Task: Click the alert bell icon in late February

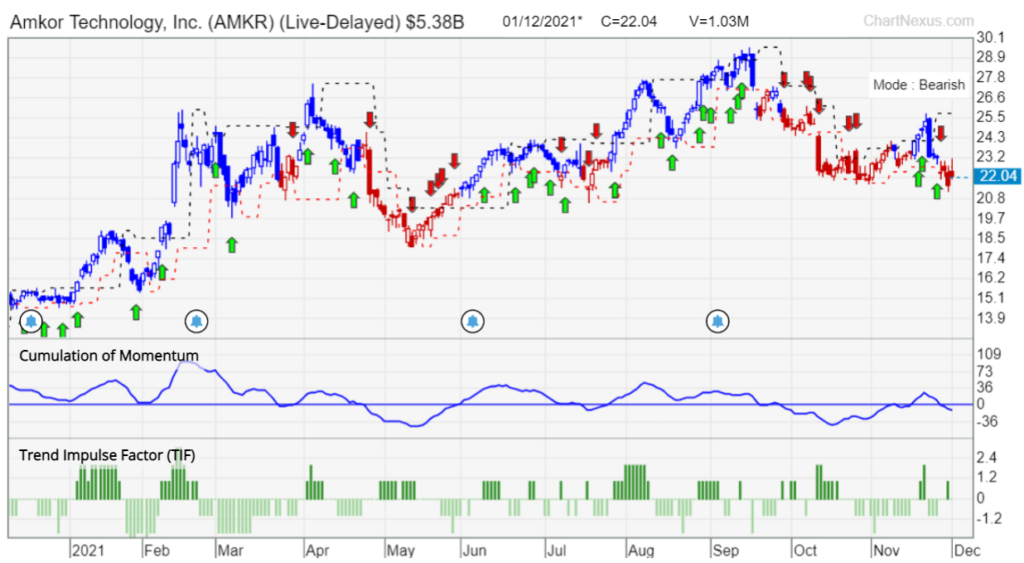Action: coord(197,321)
